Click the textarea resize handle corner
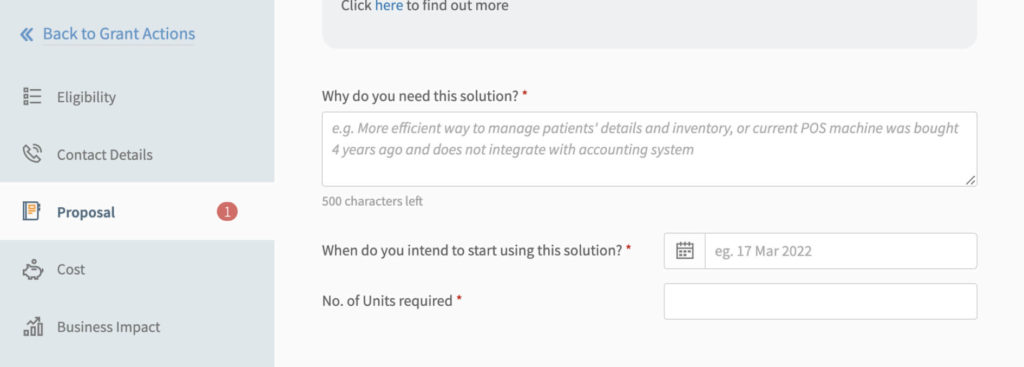 [x=970, y=180]
